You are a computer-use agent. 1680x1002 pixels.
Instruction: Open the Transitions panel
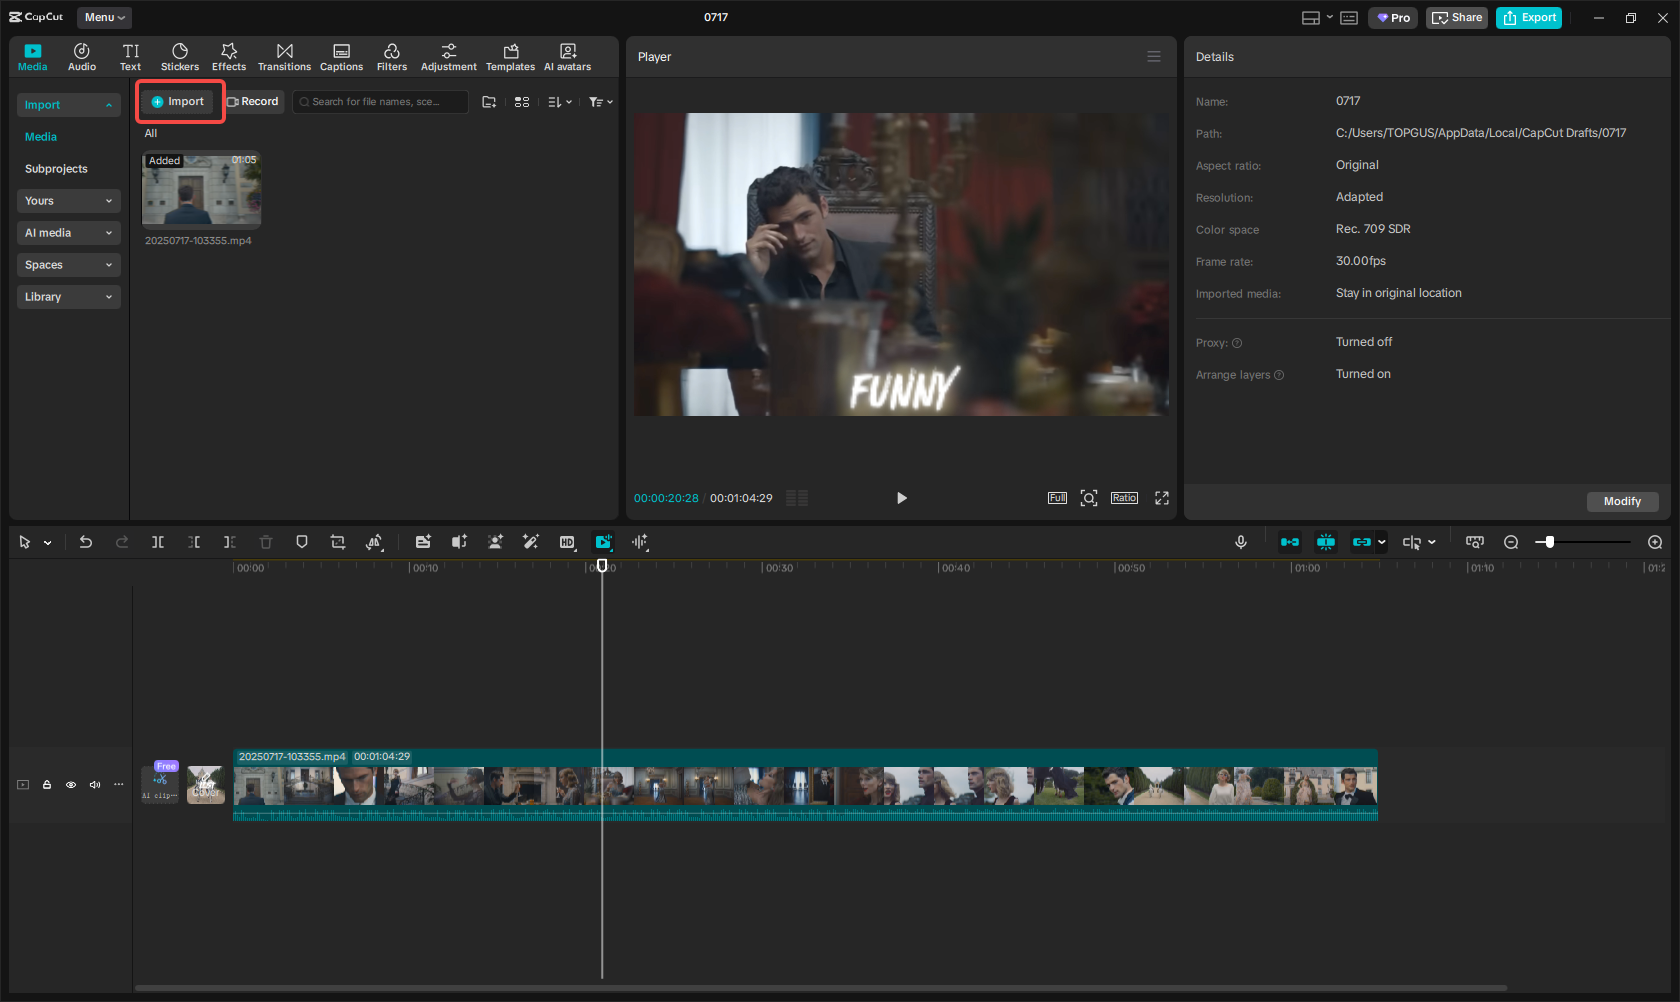click(284, 57)
